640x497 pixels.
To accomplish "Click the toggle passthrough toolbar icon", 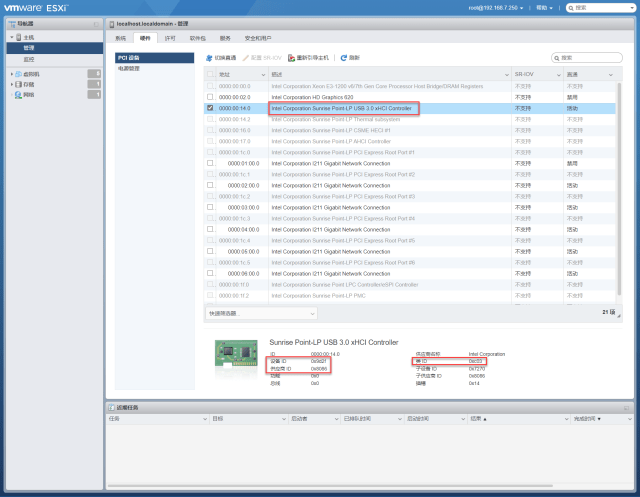I will coord(209,58).
